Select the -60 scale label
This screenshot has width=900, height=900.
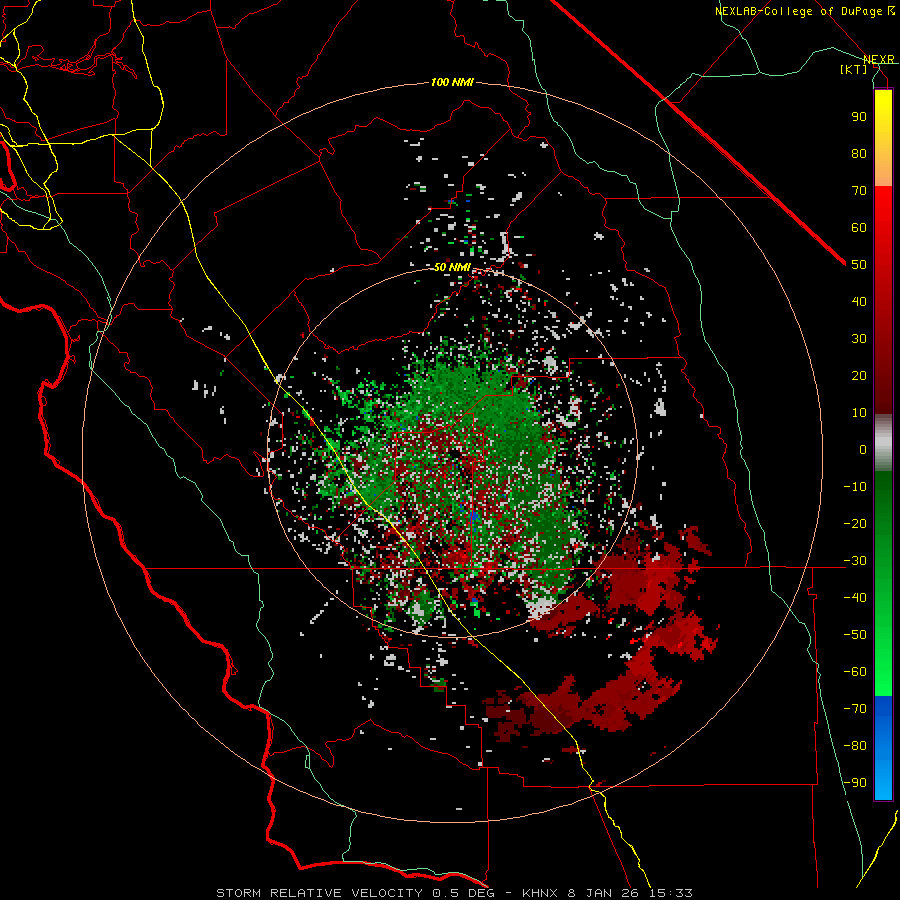(x=855, y=672)
